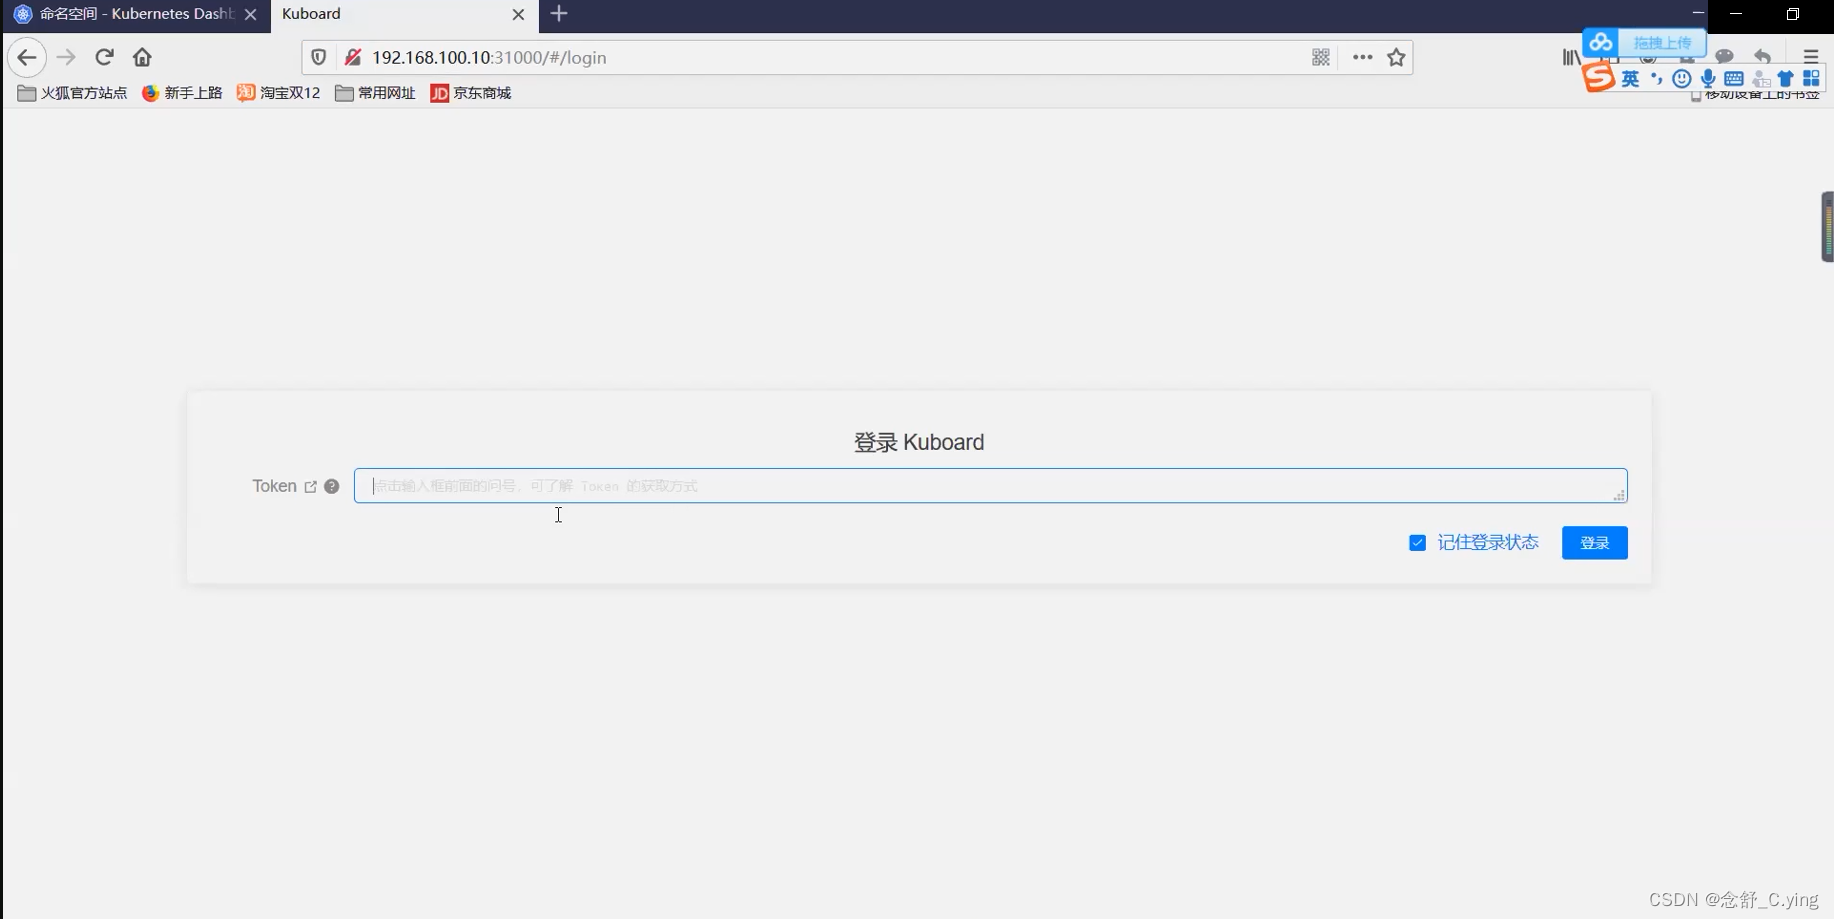Open the 新手上路 bookmark
The height and width of the screenshot is (919, 1834).
click(182, 93)
